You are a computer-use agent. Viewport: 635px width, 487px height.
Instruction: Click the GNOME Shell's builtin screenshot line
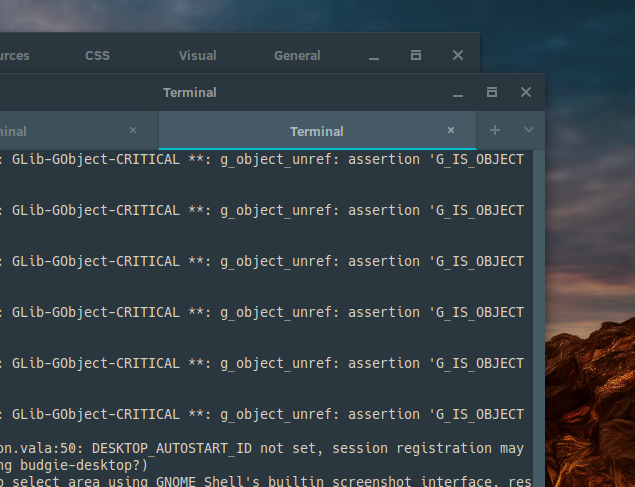[x=266, y=481]
